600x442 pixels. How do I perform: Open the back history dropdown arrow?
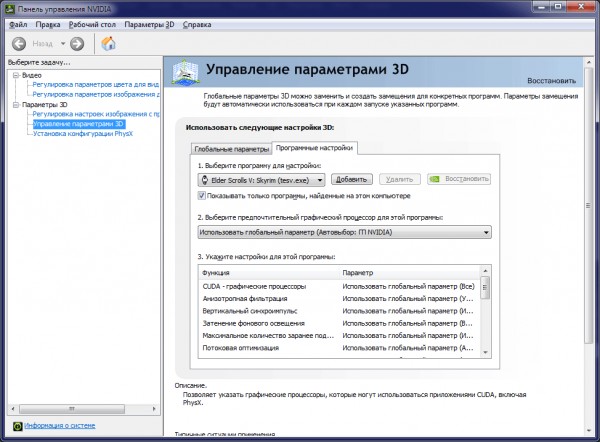pos(61,44)
